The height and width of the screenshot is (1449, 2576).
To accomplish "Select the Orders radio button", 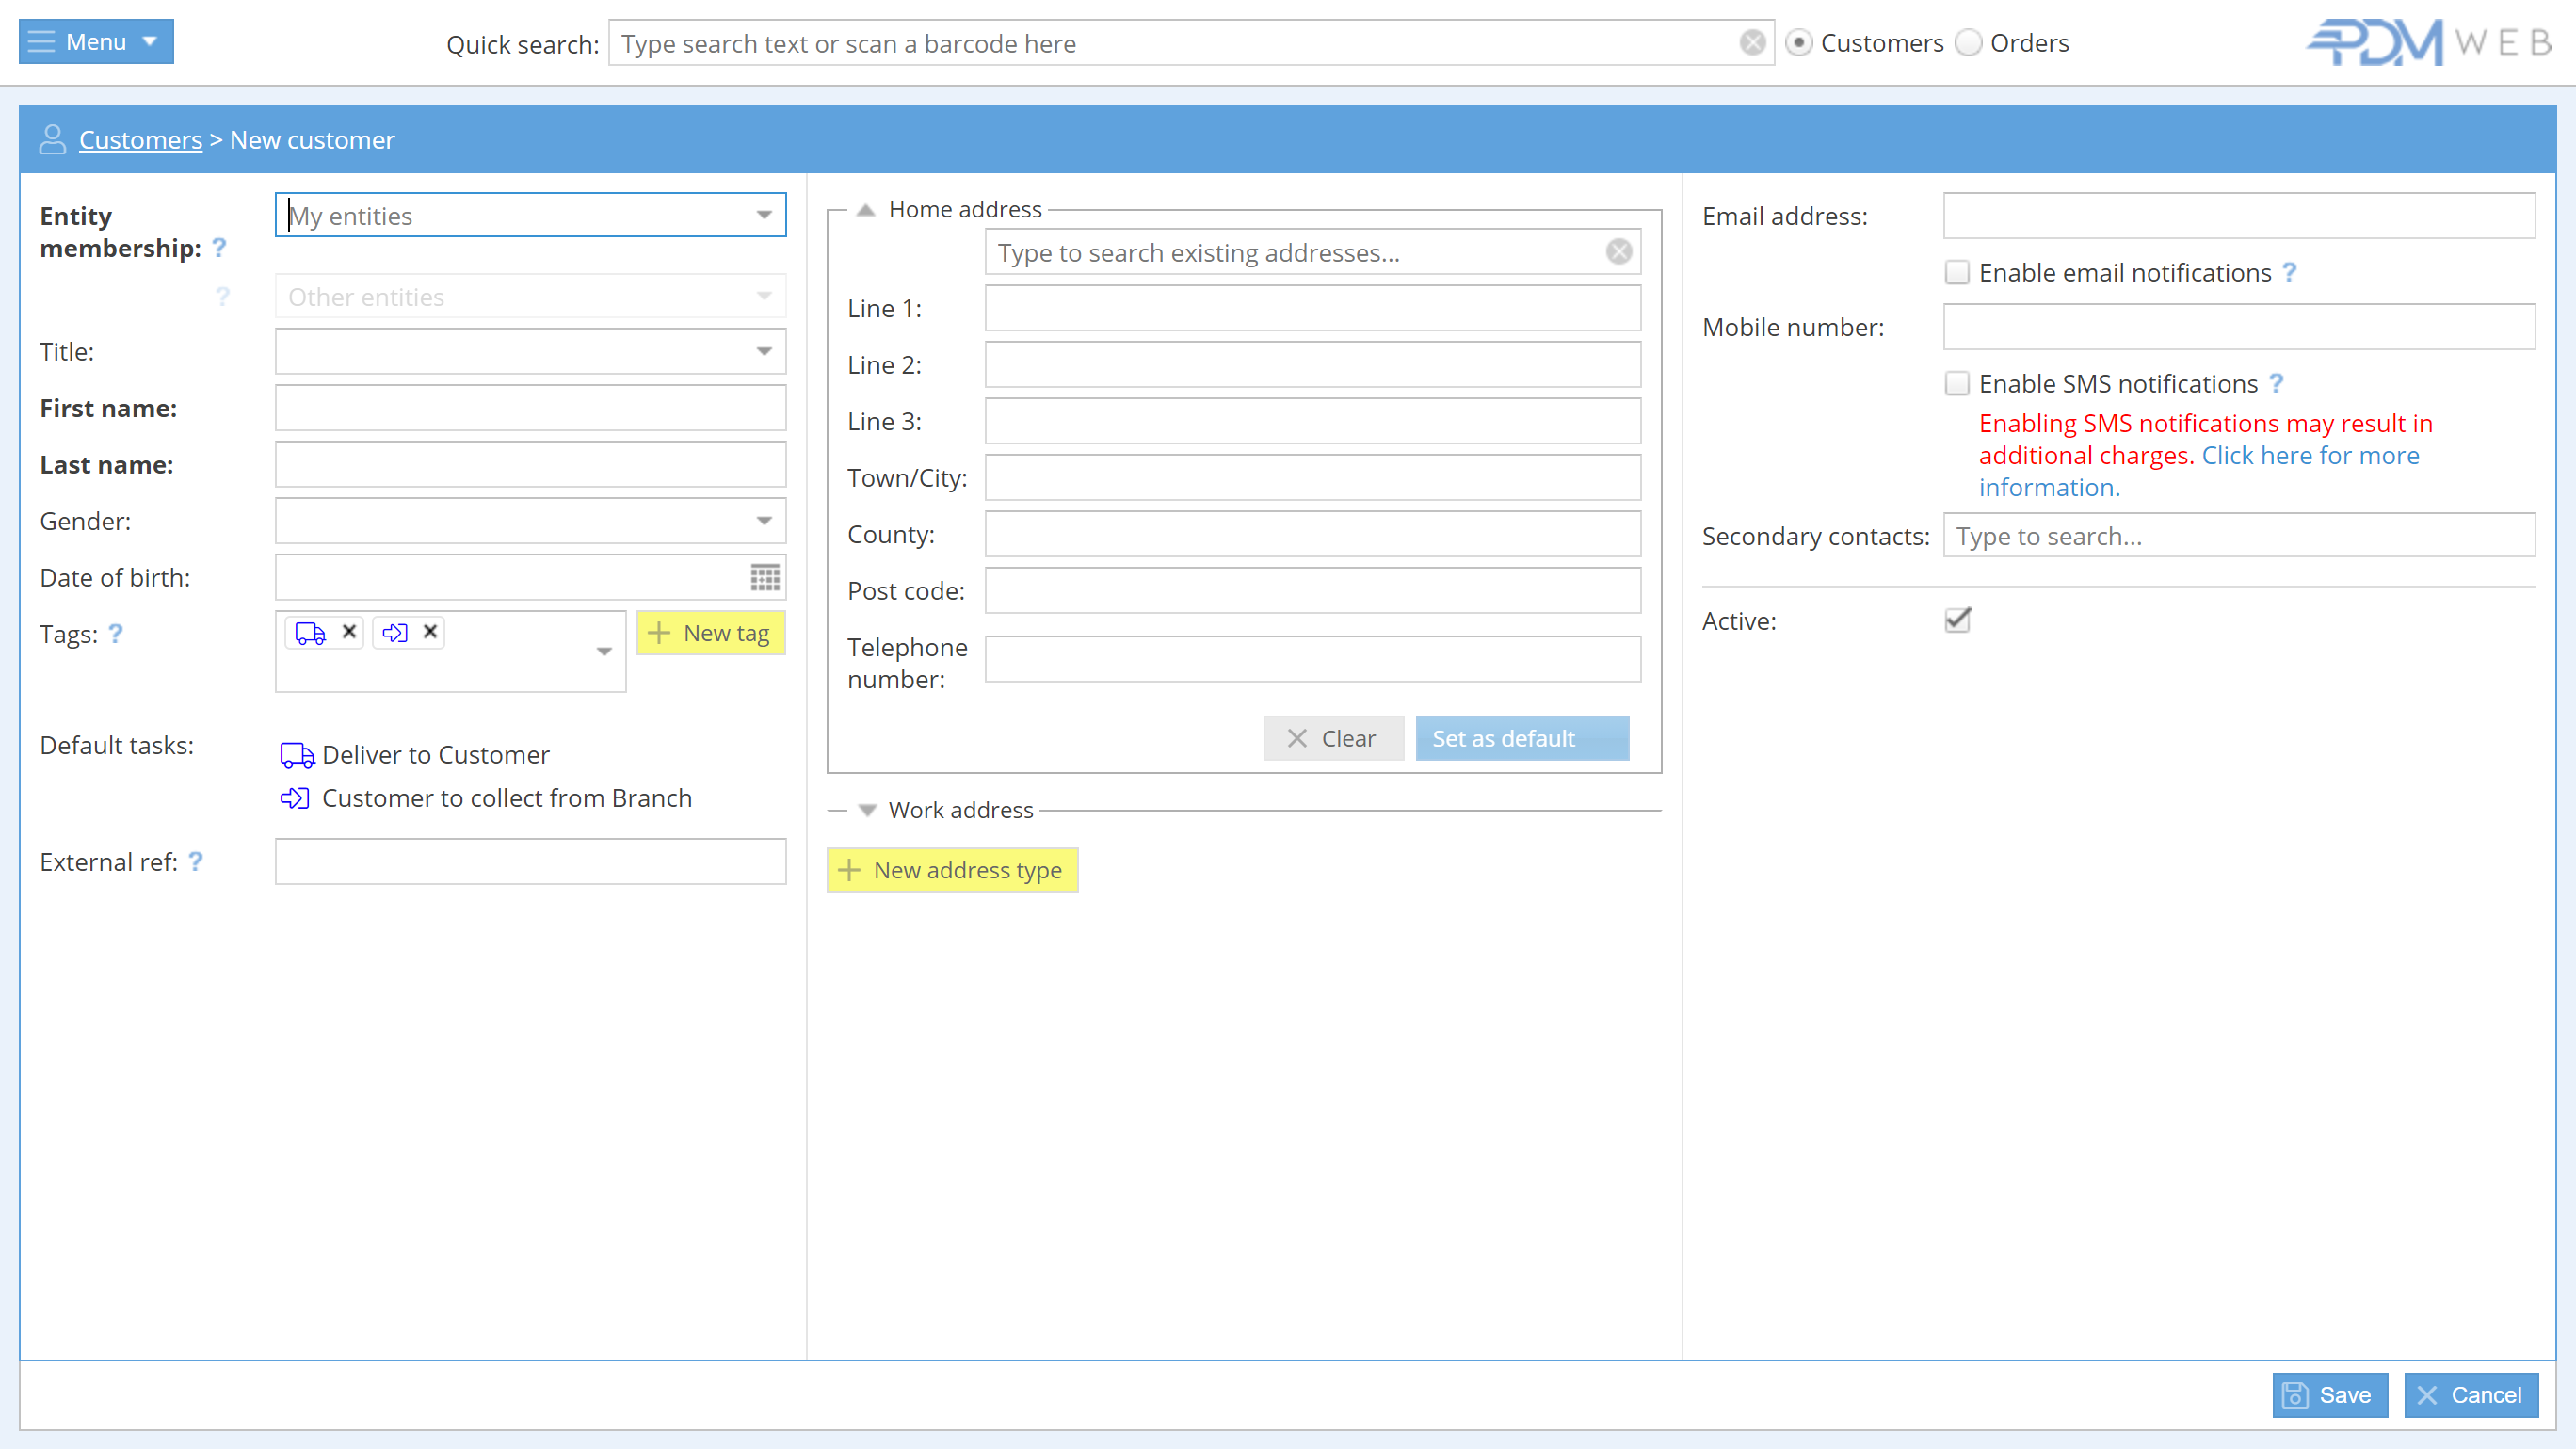I will [1968, 43].
